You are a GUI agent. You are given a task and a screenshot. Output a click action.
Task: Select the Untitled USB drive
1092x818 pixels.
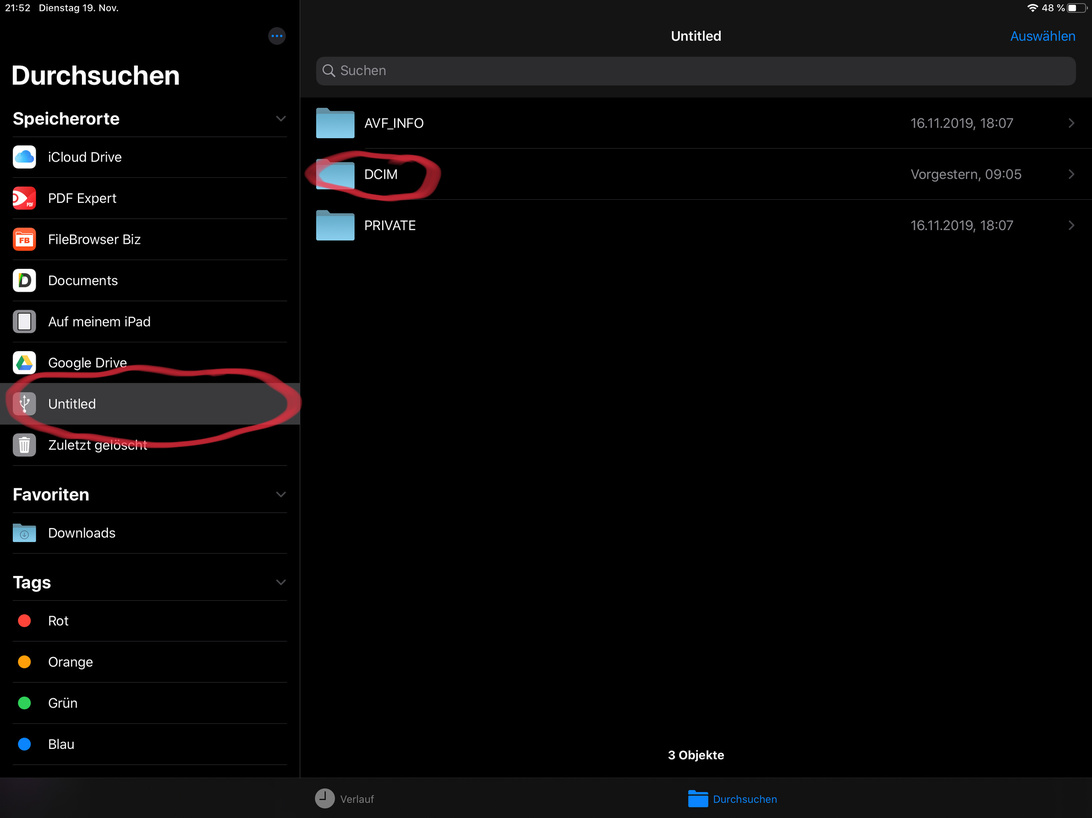click(x=72, y=404)
